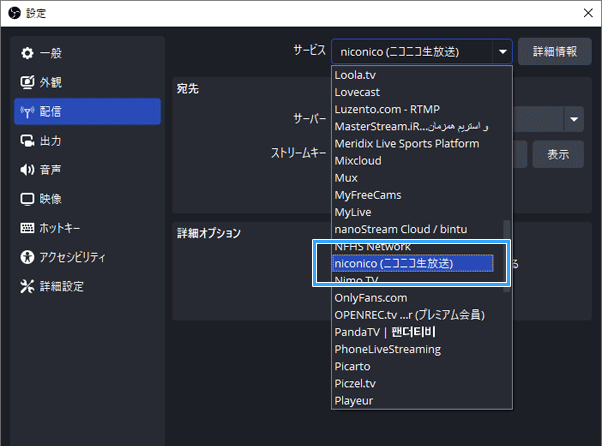Select niconico (ニコニコ生放送) highlighted entry
Image resolution: width=602 pixels, height=446 pixels.
(413, 263)
